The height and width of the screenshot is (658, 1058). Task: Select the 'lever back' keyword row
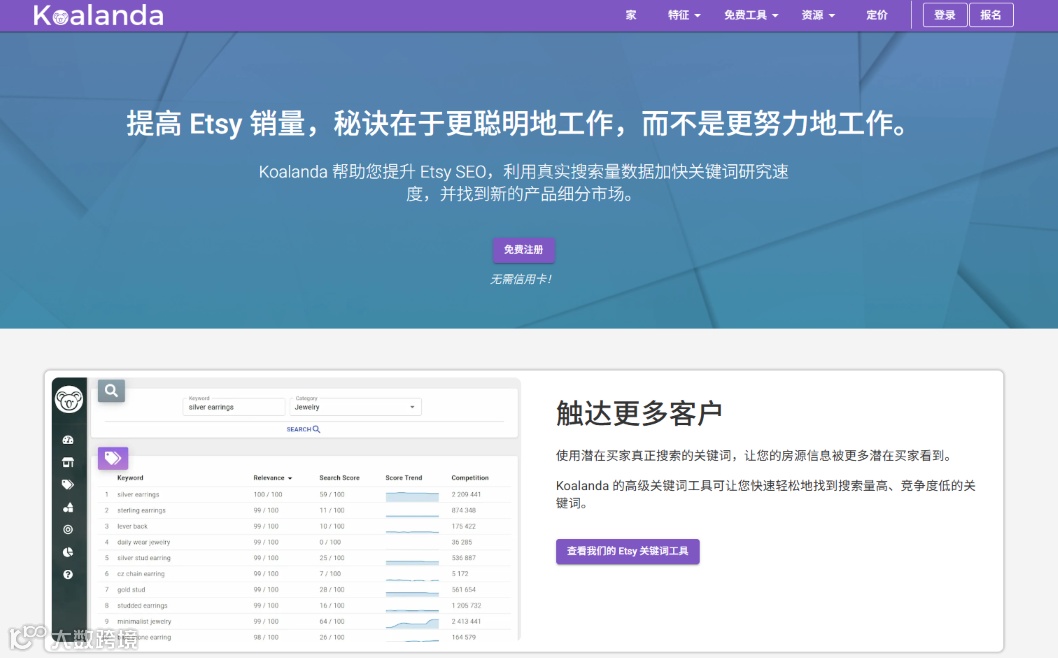(304, 526)
